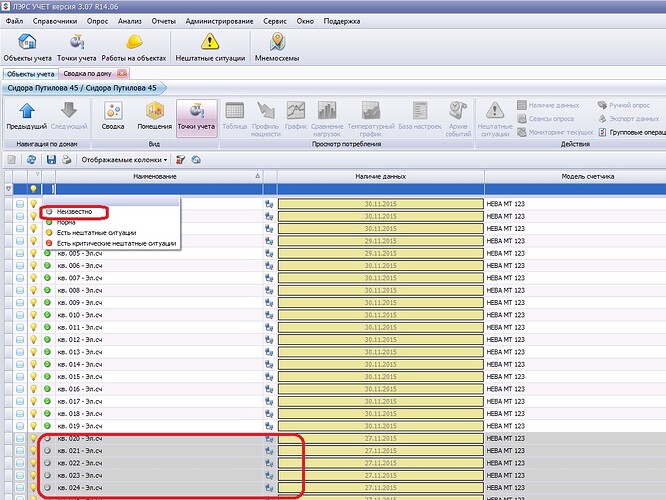Open the Поддержка menu
The width and height of the screenshot is (666, 500).
pos(342,21)
